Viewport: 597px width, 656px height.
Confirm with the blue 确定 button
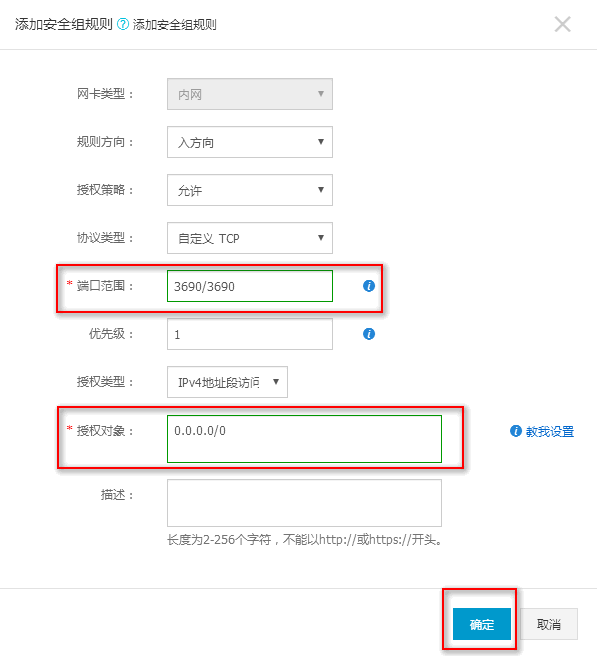pyautogui.click(x=482, y=624)
